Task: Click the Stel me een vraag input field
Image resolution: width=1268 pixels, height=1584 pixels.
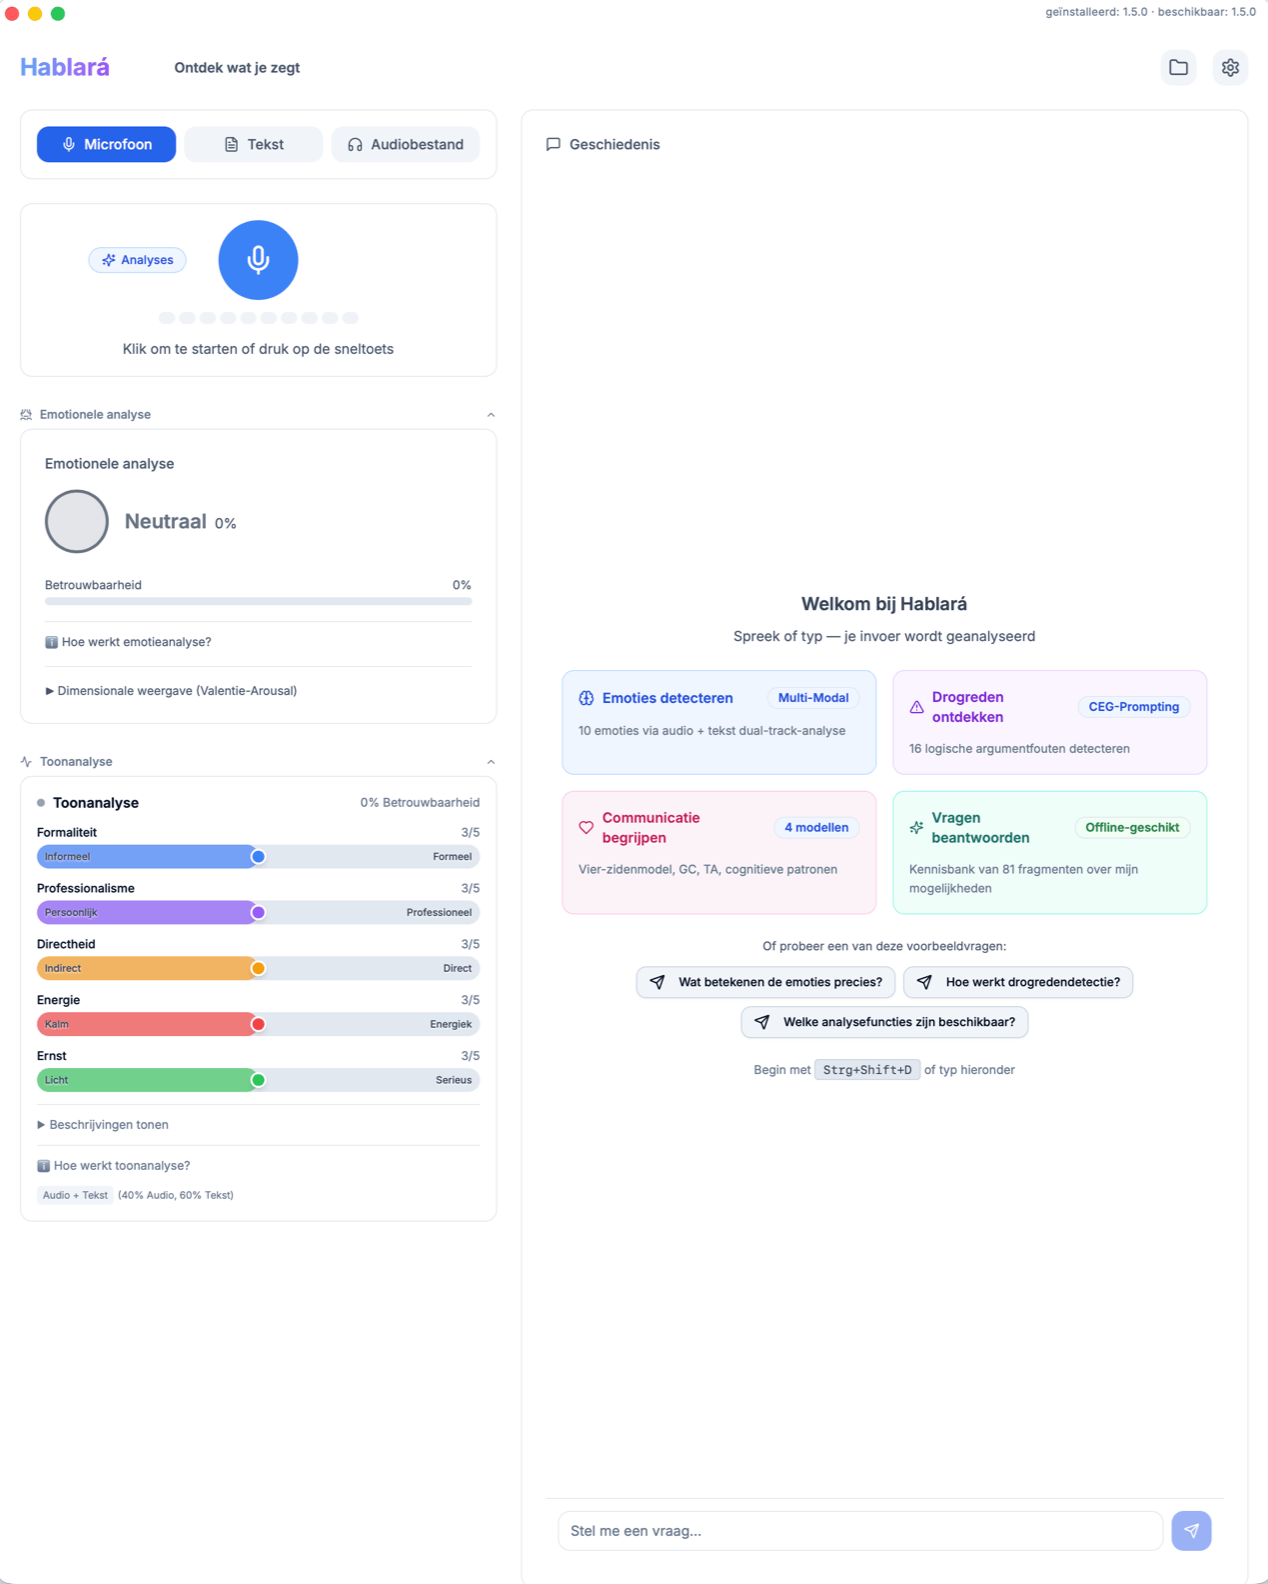Action: pyautogui.click(x=860, y=1530)
